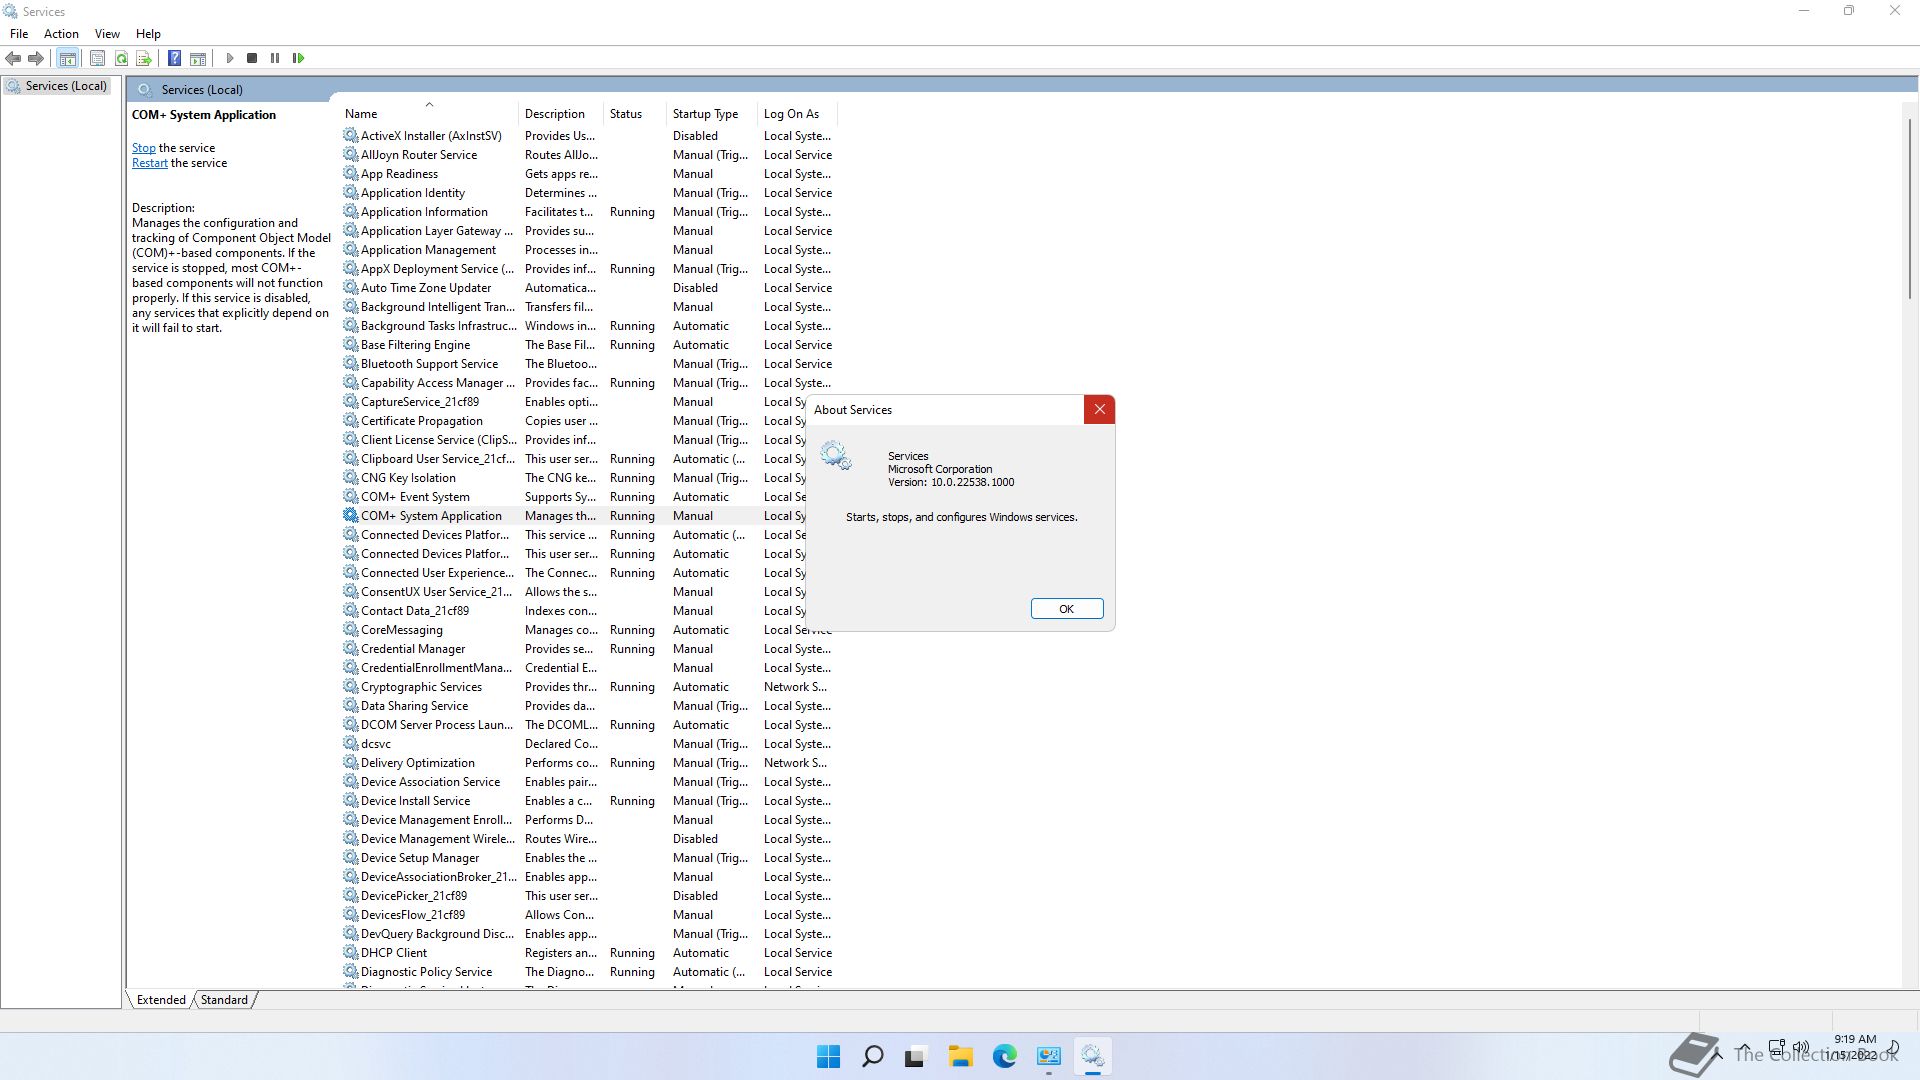Click the Refresh toolbar icon

click(x=121, y=58)
